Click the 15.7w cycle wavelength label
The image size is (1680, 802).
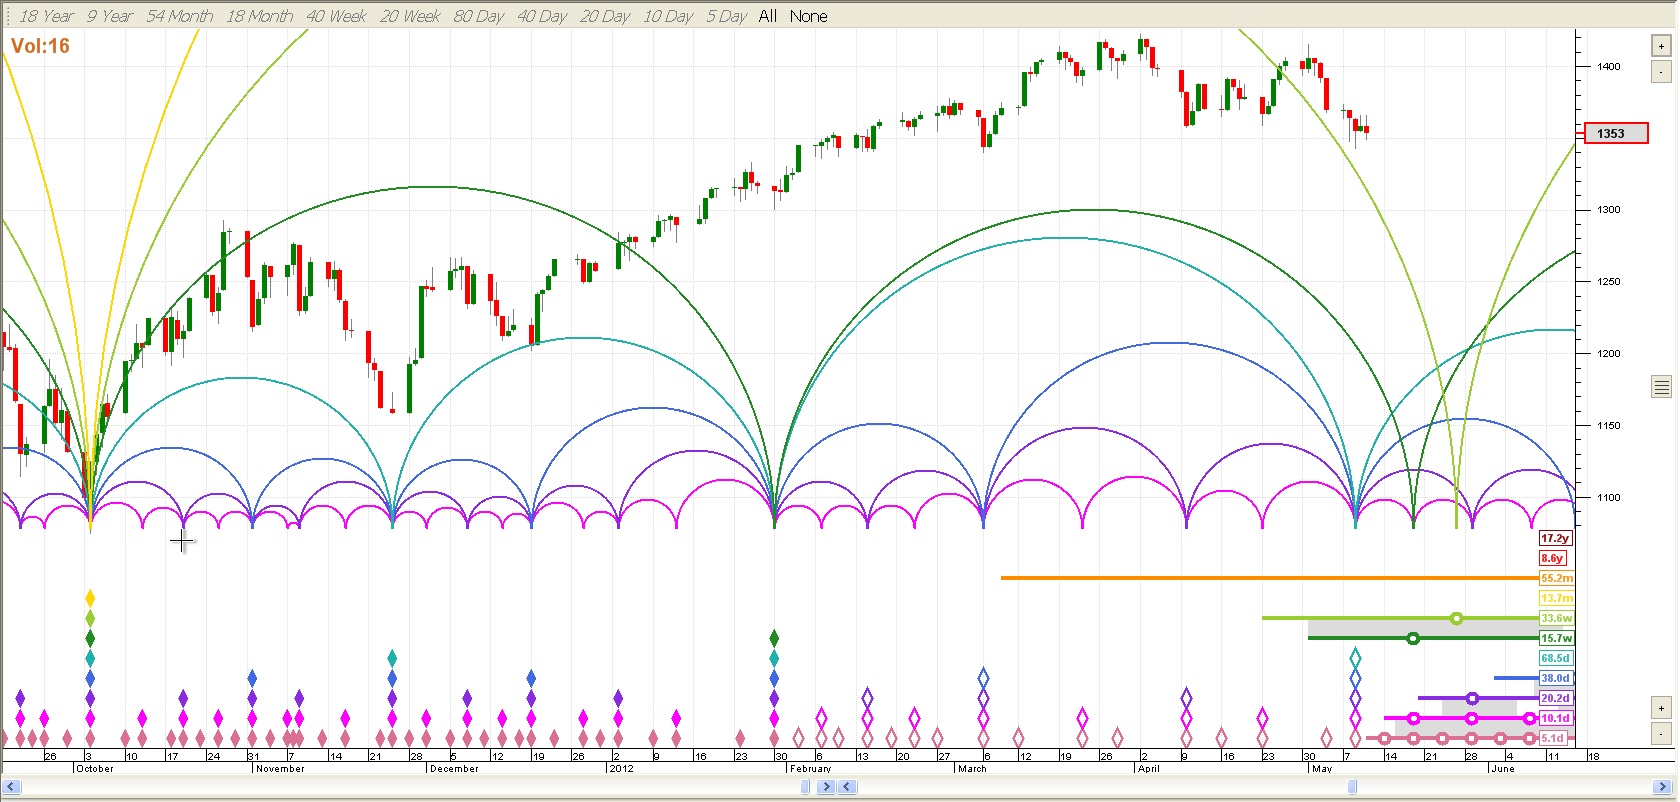pyautogui.click(x=1556, y=638)
